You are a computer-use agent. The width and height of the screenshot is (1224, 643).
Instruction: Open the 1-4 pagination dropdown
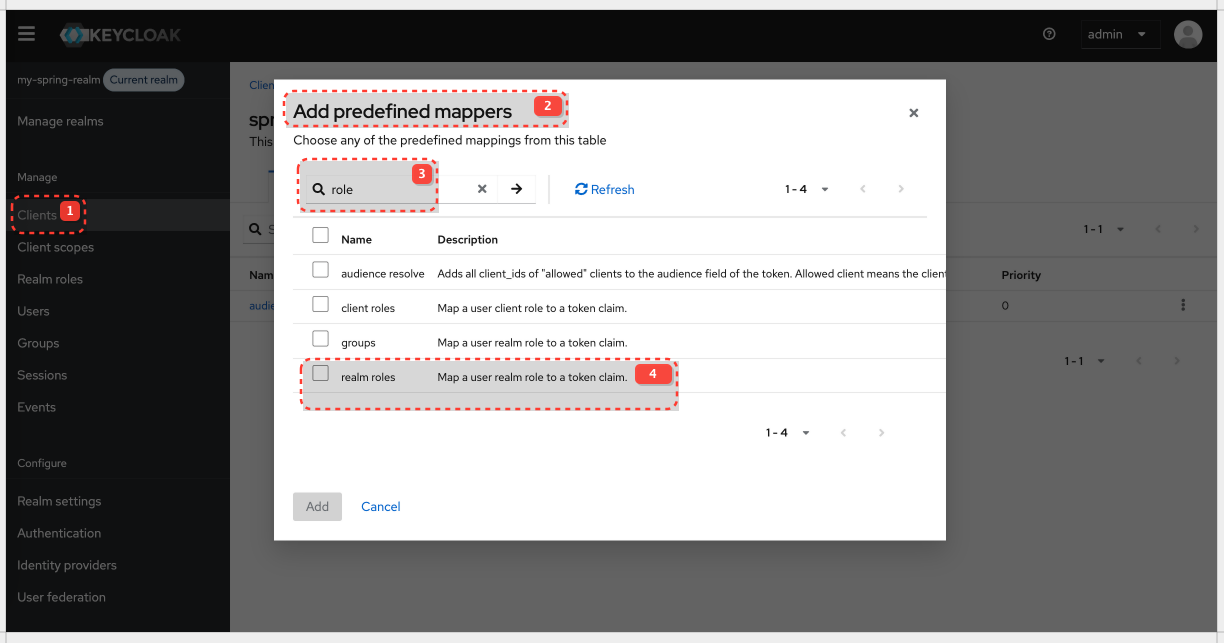pos(806,189)
